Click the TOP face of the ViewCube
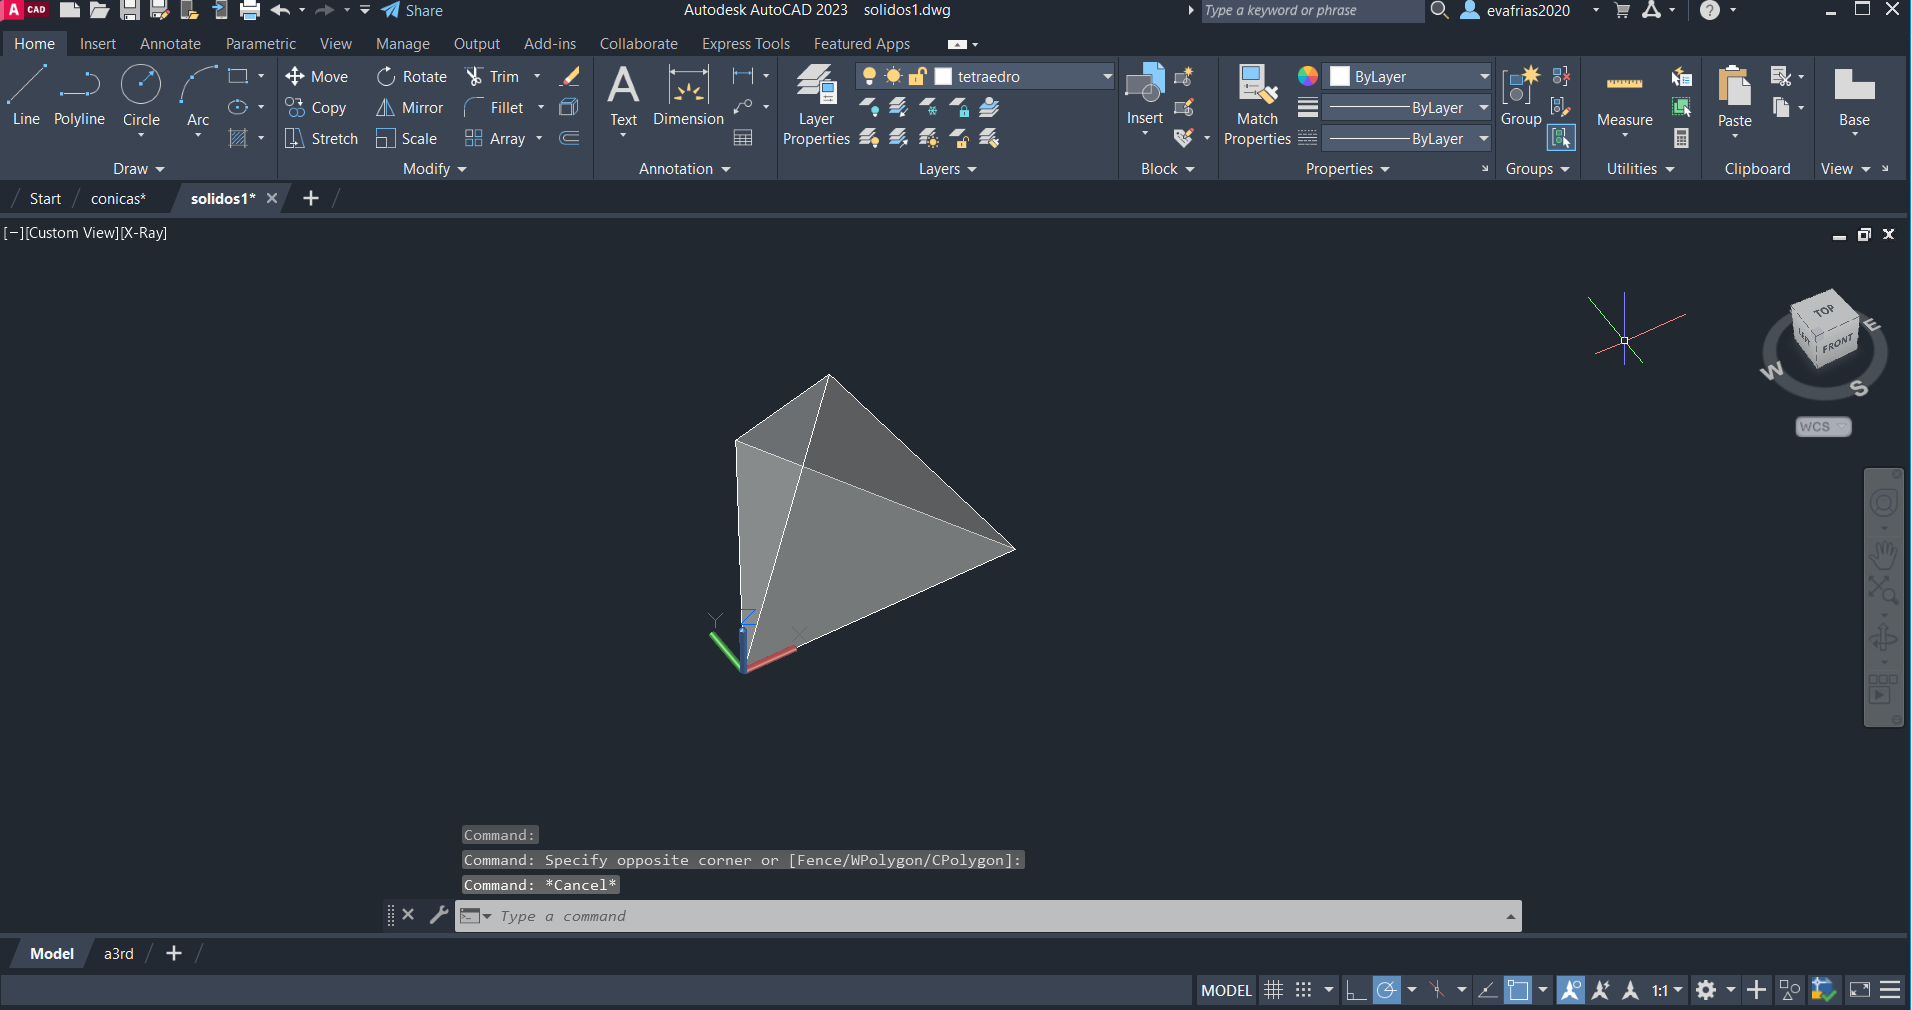 (x=1824, y=310)
